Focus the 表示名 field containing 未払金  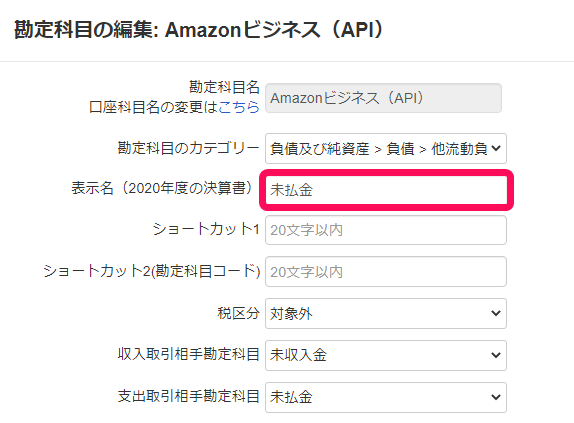[387, 190]
